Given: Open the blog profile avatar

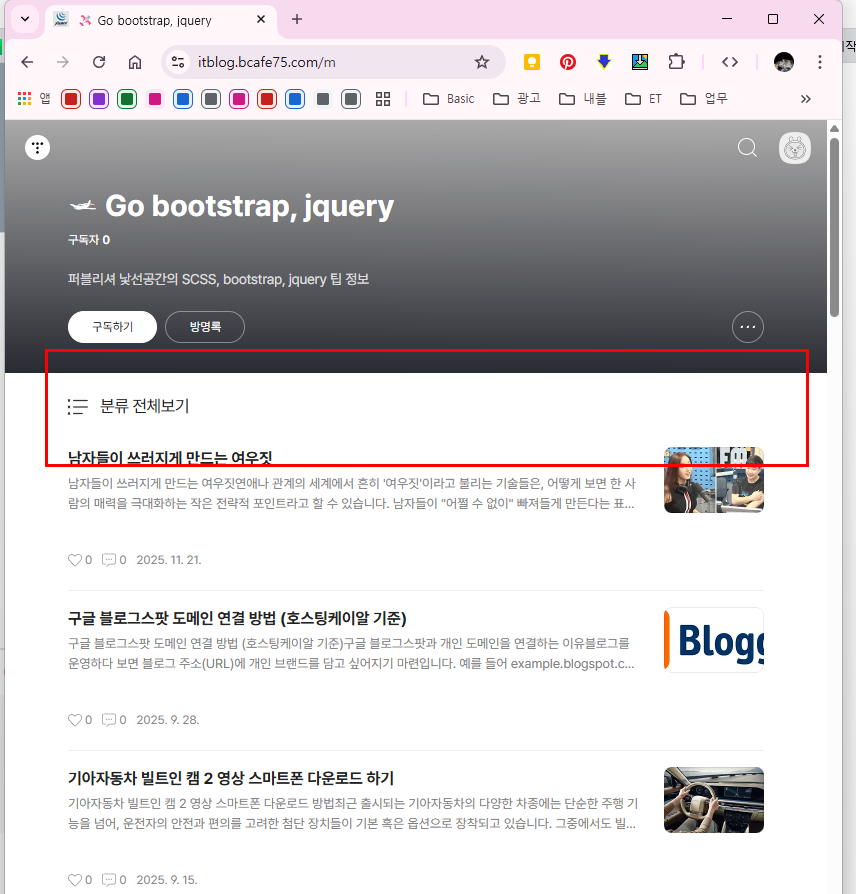Looking at the screenshot, I should (x=795, y=148).
